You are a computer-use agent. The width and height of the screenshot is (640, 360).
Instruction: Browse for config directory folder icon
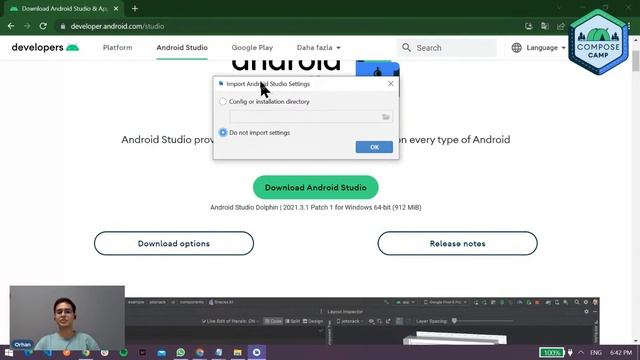click(386, 117)
